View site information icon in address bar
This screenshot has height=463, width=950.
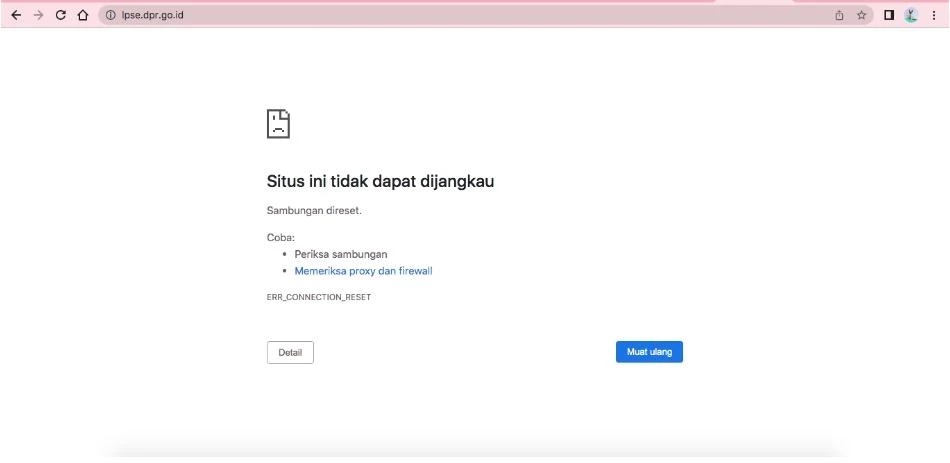pyautogui.click(x=110, y=15)
